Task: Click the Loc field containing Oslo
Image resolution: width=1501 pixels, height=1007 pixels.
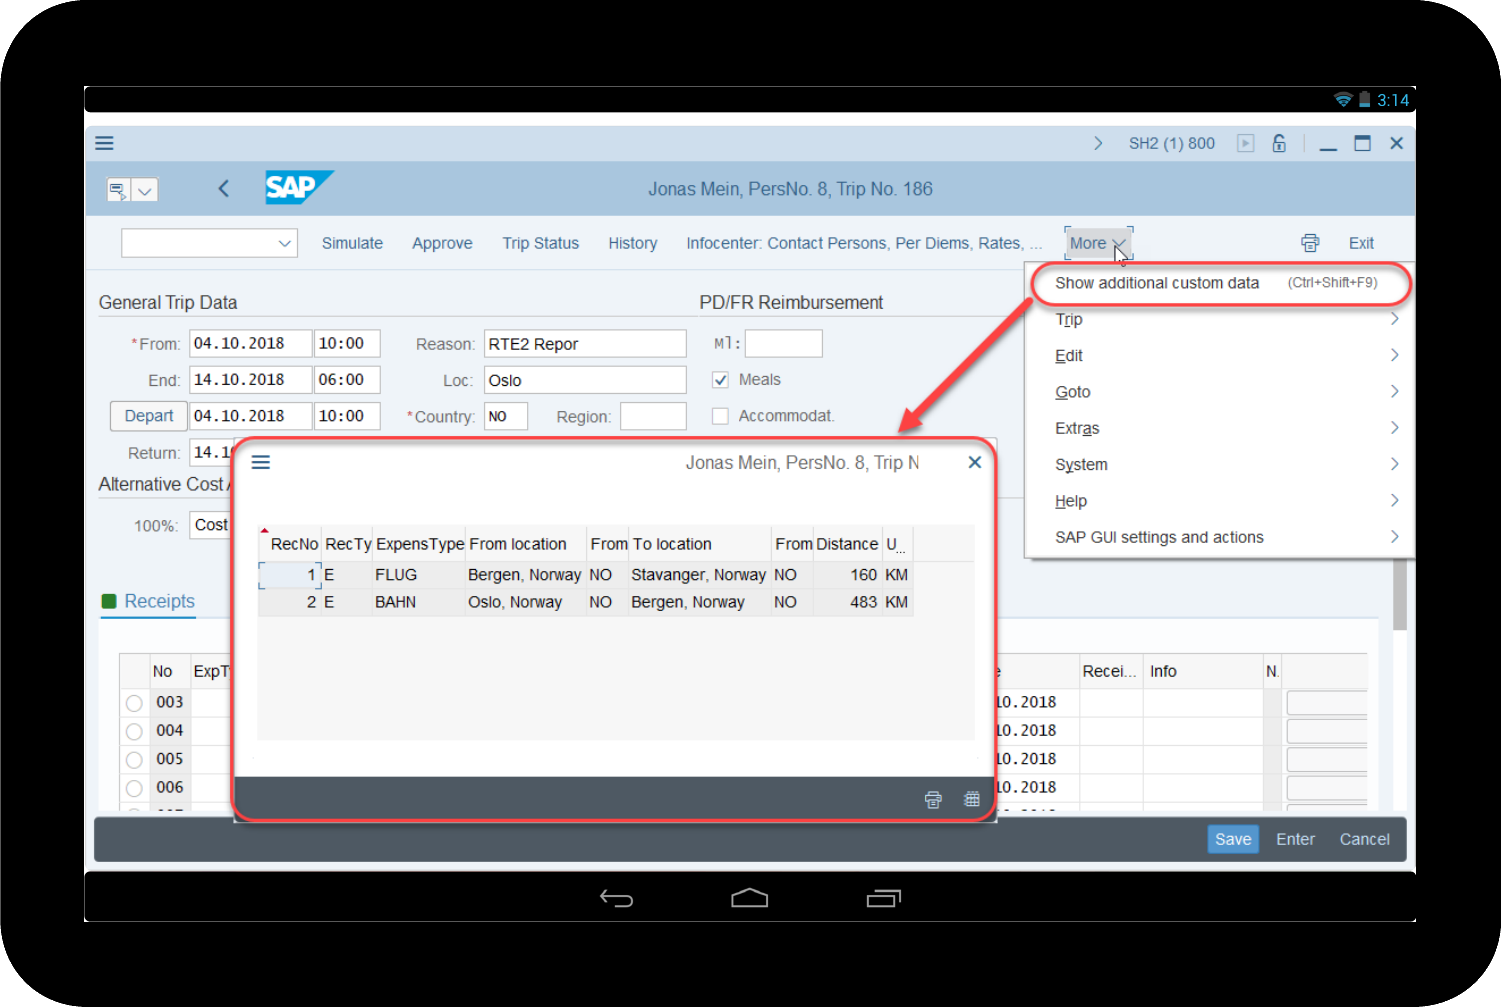Action: [585, 380]
